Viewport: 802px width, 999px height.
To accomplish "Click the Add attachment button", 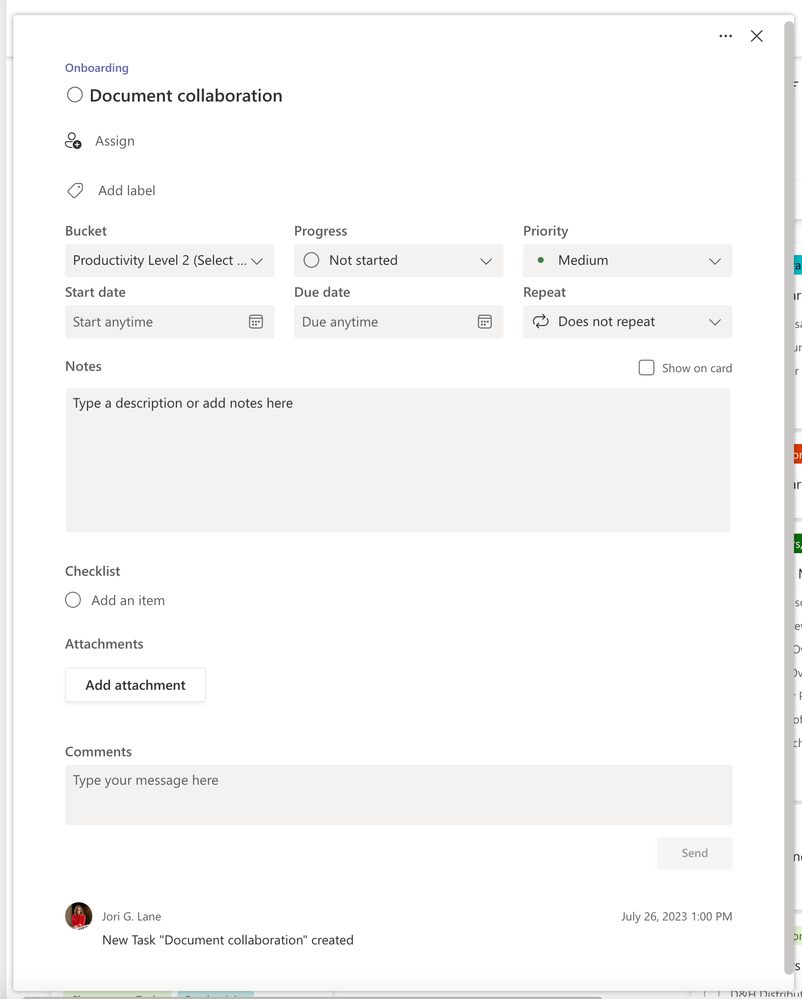I will pos(135,685).
